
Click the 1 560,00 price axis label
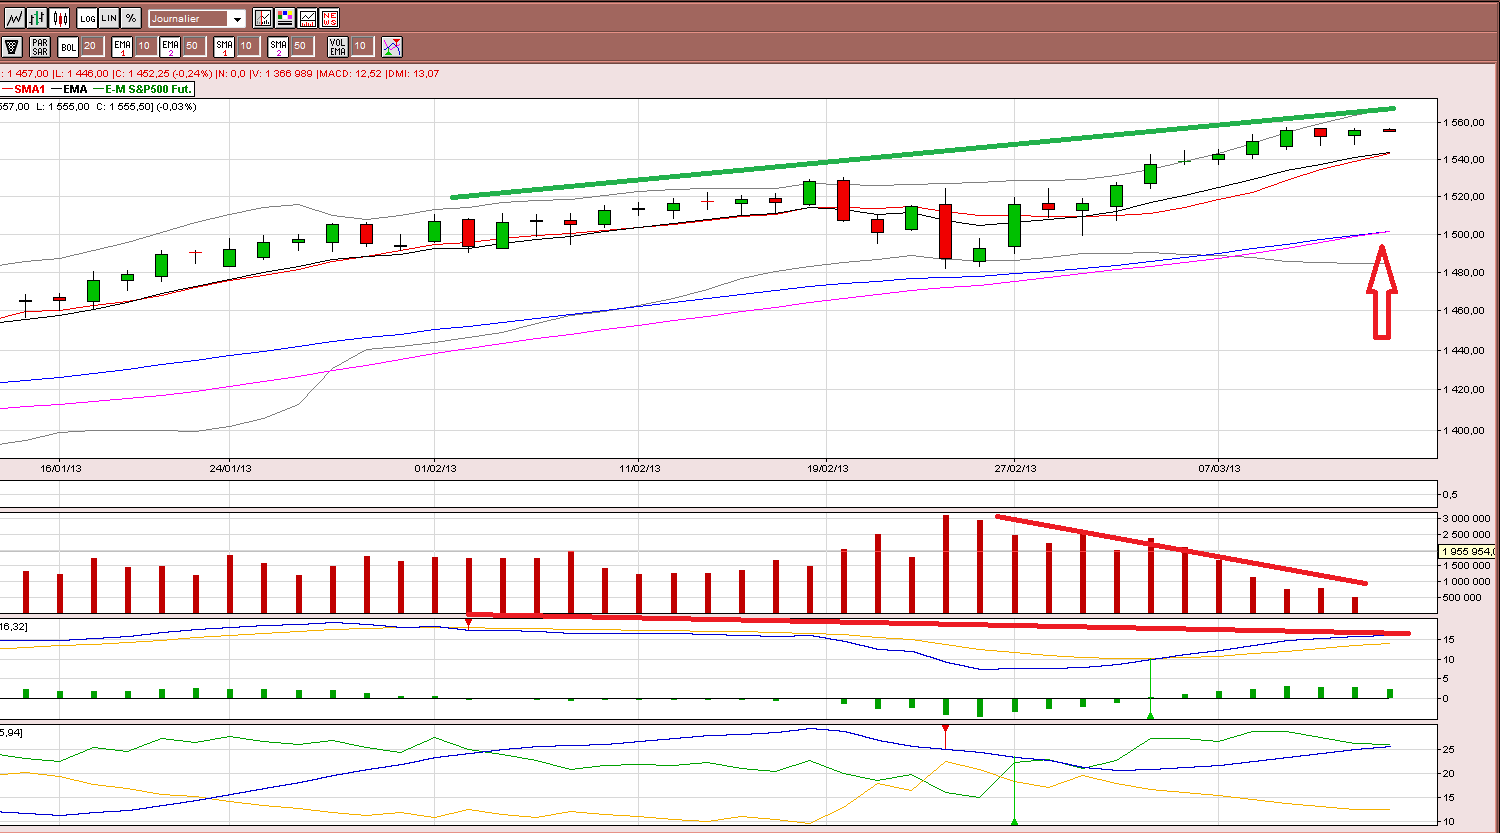1465,122
